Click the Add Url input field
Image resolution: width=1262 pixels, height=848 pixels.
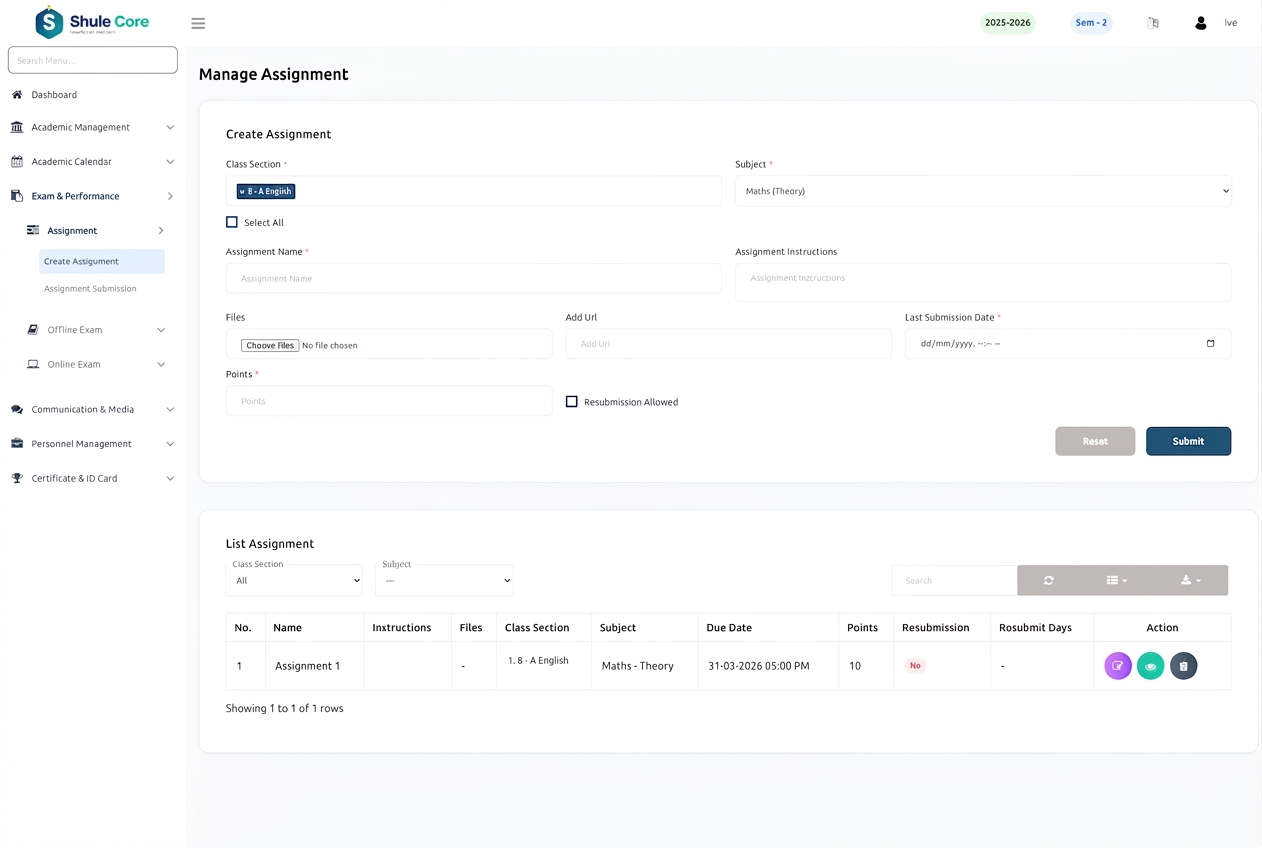click(x=728, y=344)
